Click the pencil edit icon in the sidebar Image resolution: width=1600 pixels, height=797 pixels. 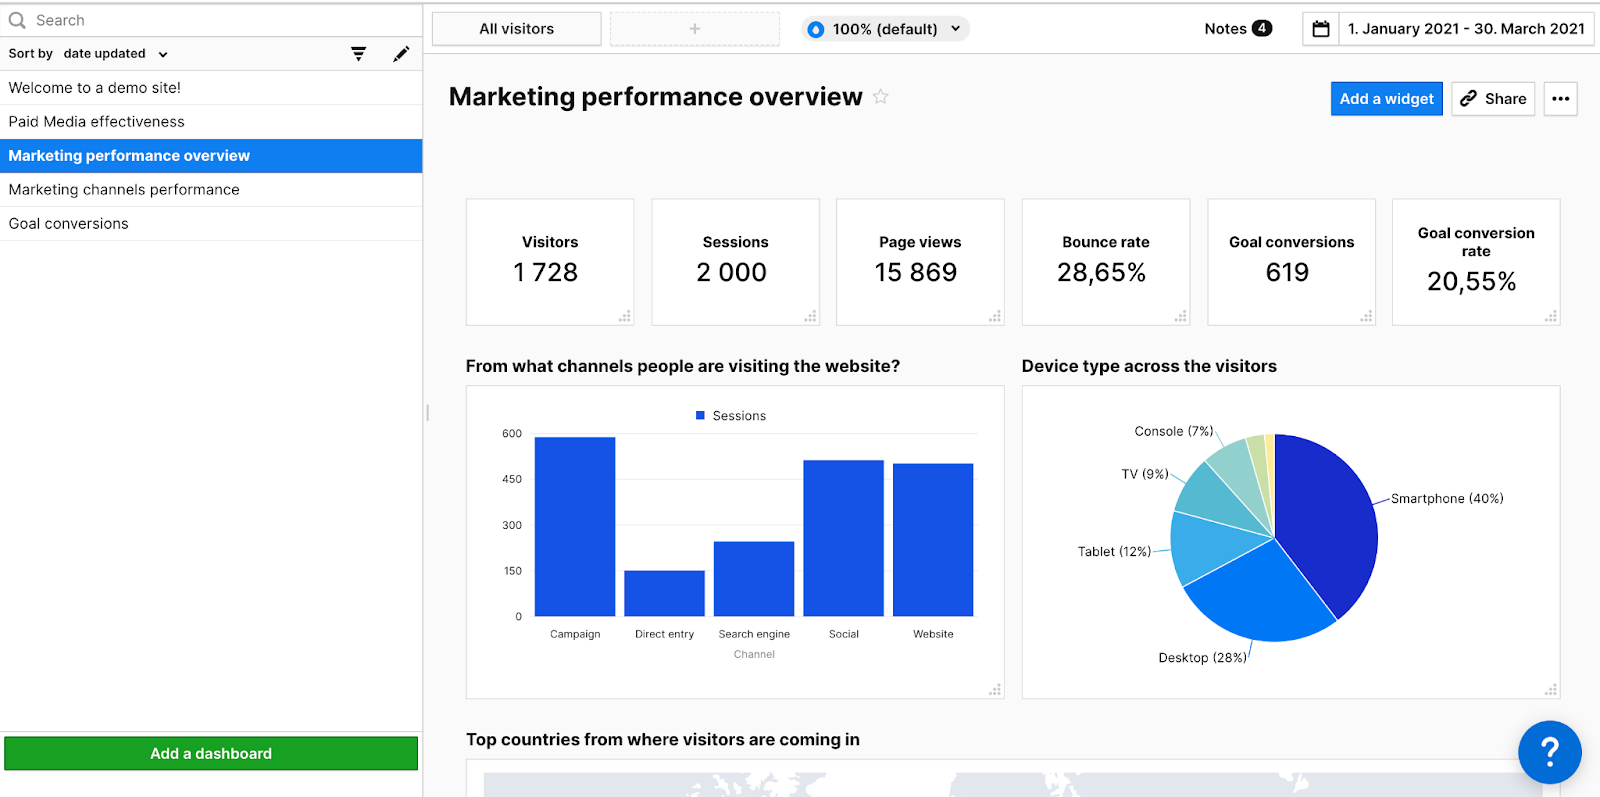401,54
